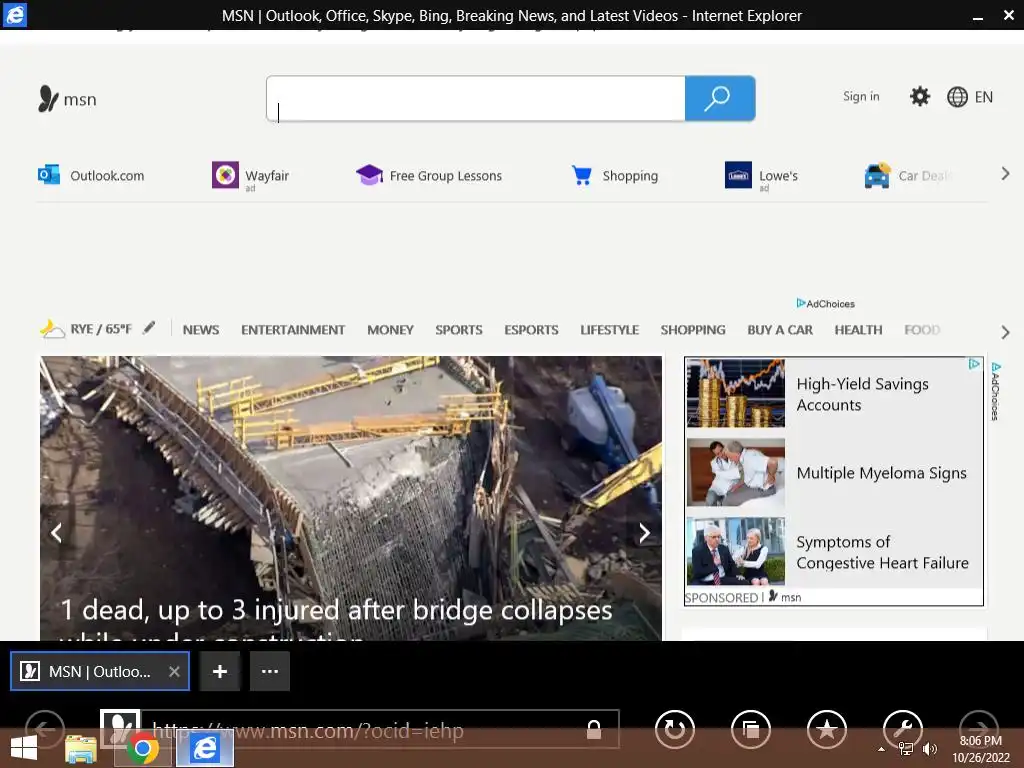Select the SPORTS category
Viewport: 1024px width, 768px height.
click(x=458, y=330)
